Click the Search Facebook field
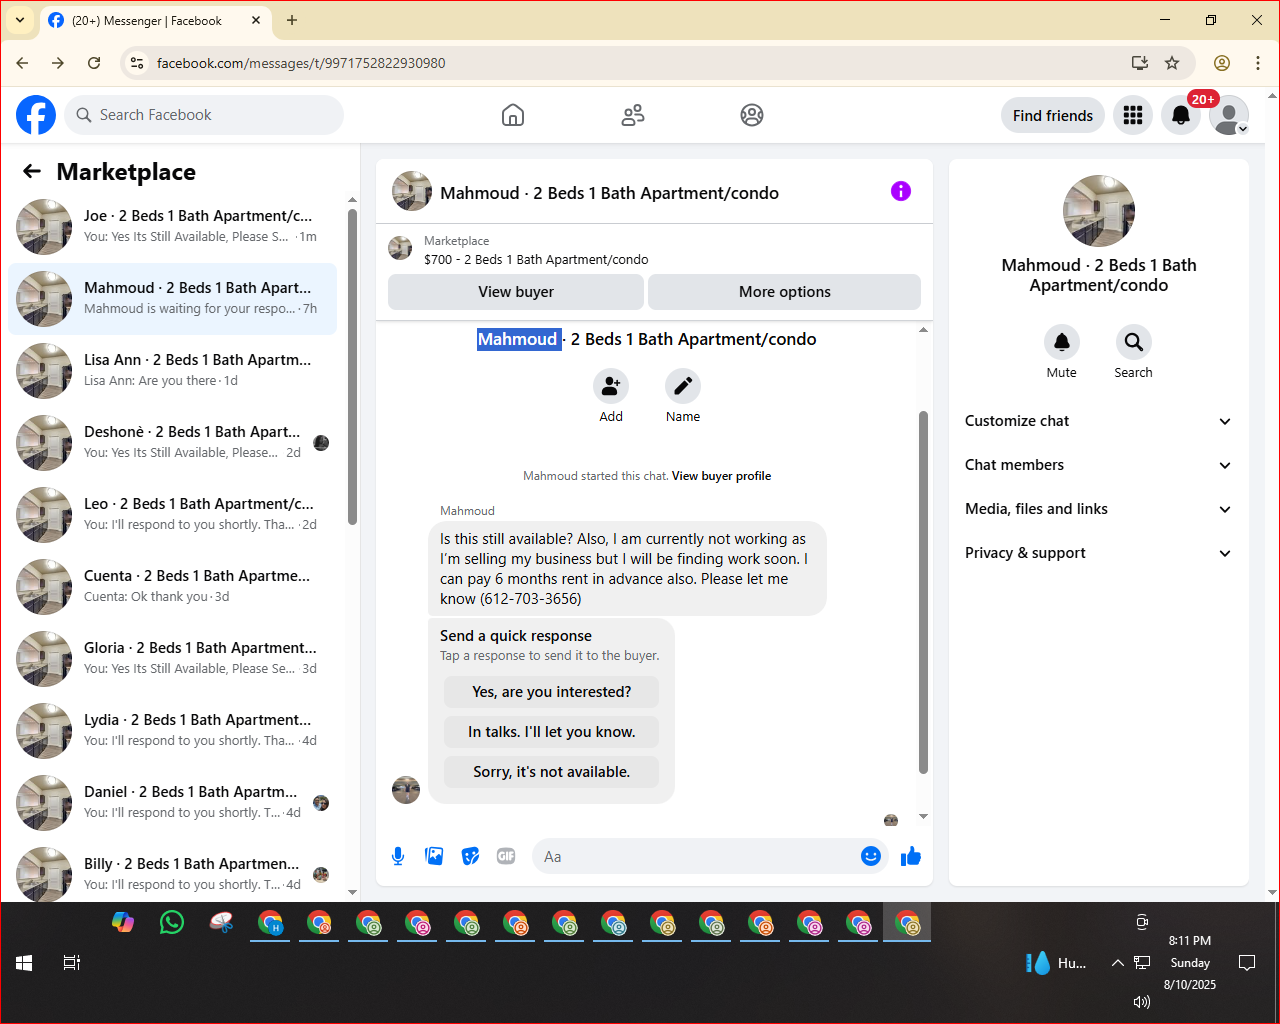Image resolution: width=1280 pixels, height=1024 pixels. [x=204, y=115]
